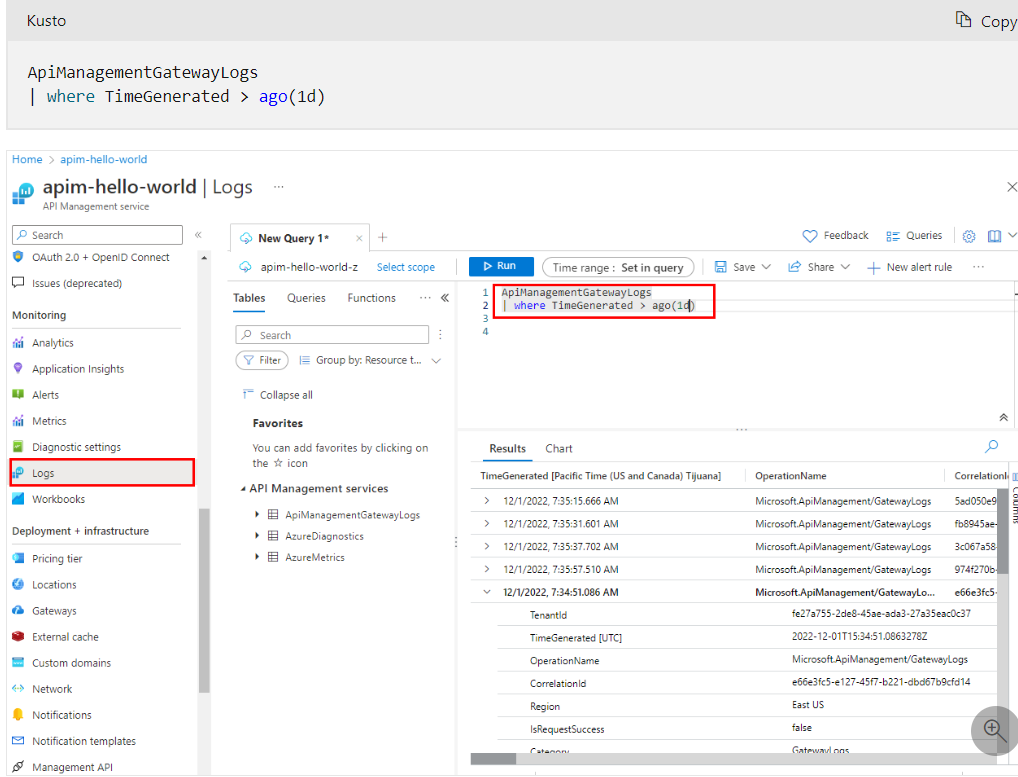The height and width of the screenshot is (777, 1018).
Task: Open Network settings
Action: click(x=52, y=689)
